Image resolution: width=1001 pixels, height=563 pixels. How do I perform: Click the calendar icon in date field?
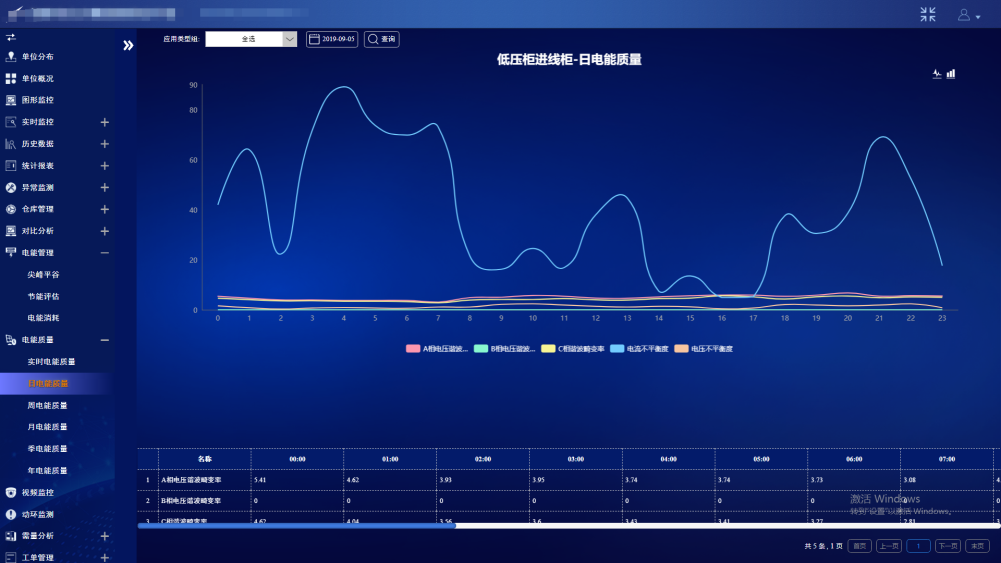click(x=314, y=39)
